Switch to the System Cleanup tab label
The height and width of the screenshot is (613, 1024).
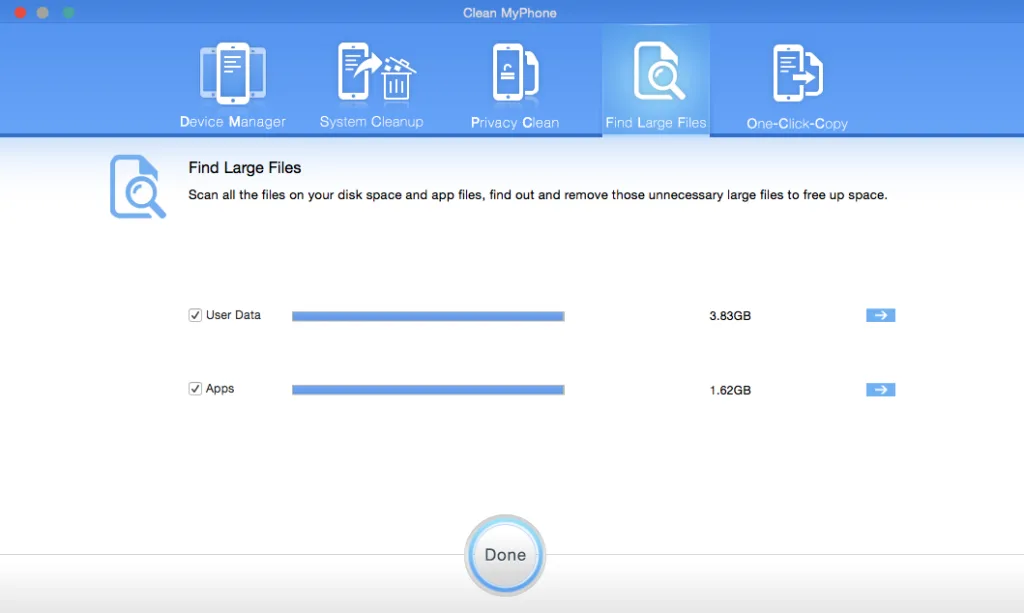[x=371, y=122]
